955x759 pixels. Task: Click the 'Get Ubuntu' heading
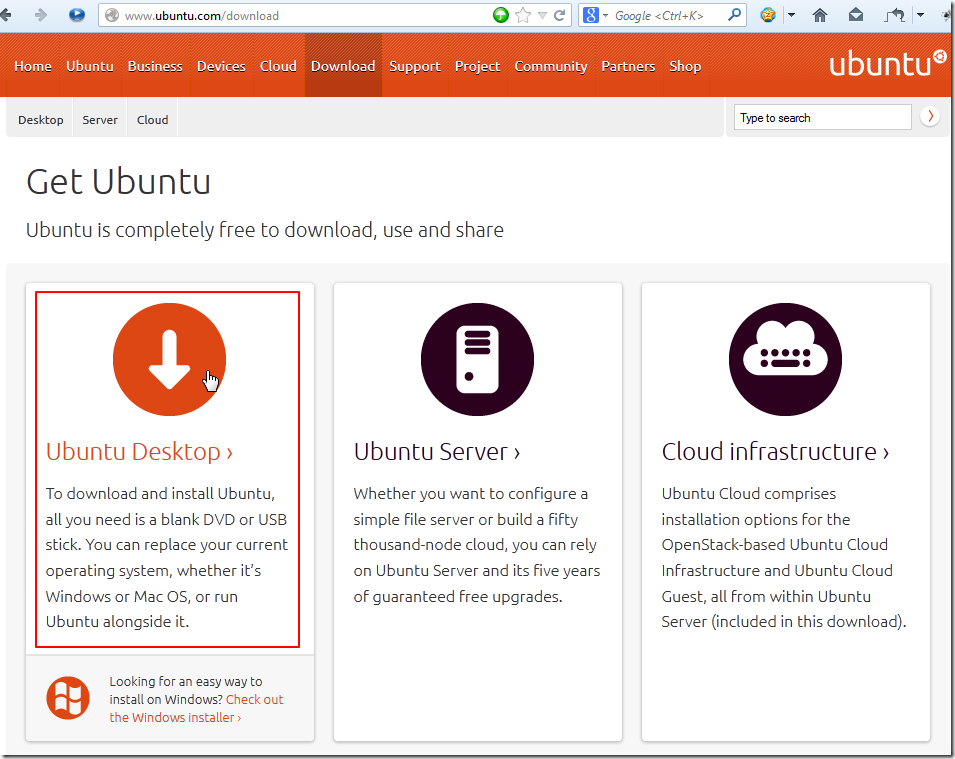click(x=118, y=182)
